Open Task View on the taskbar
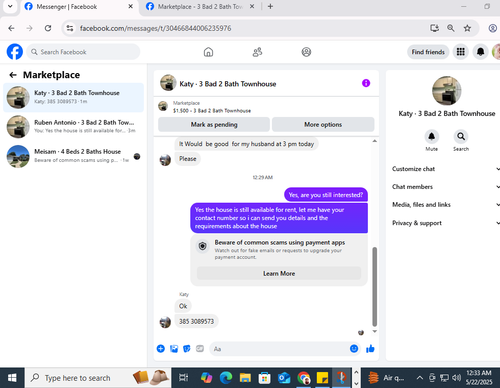 183,378
